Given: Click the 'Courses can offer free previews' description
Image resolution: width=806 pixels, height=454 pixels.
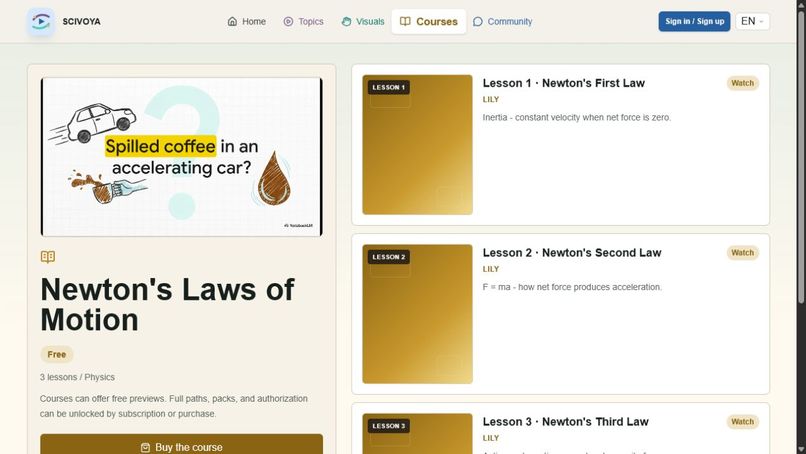Looking at the screenshot, I should [x=174, y=406].
